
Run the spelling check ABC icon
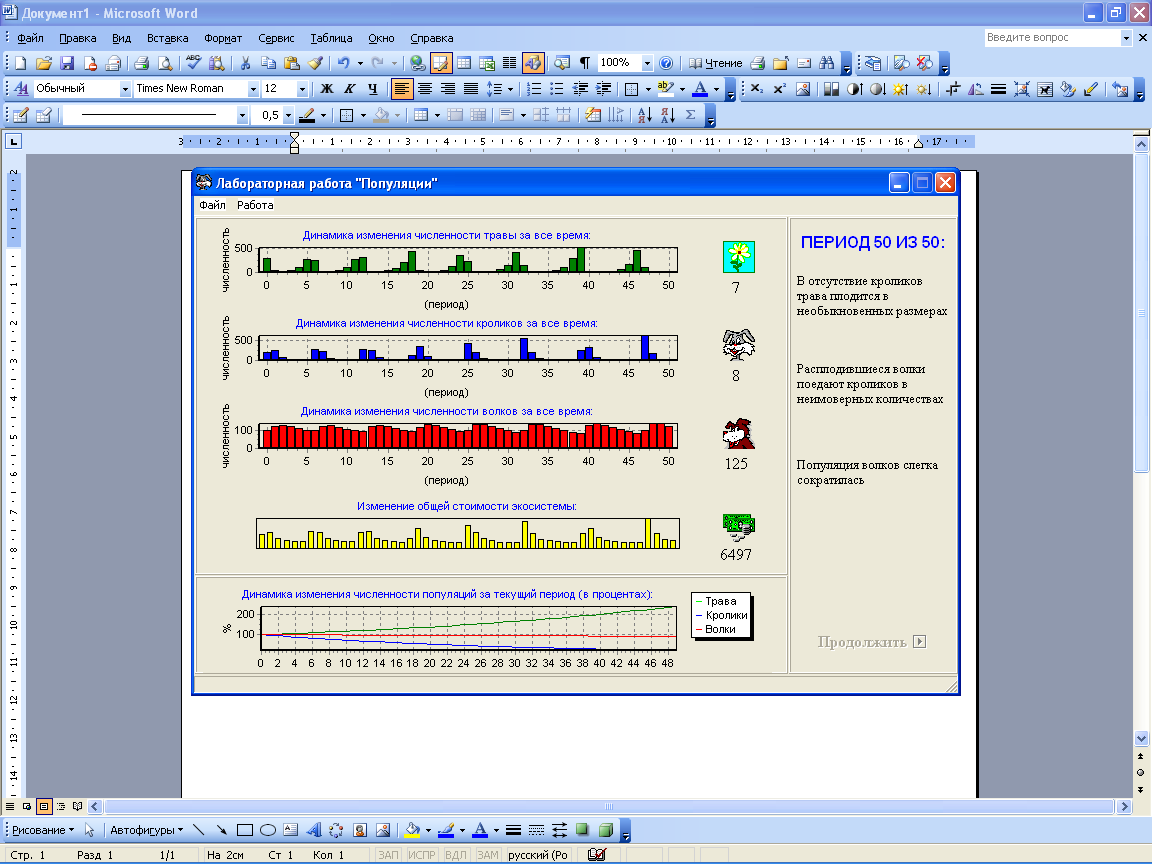tap(194, 63)
